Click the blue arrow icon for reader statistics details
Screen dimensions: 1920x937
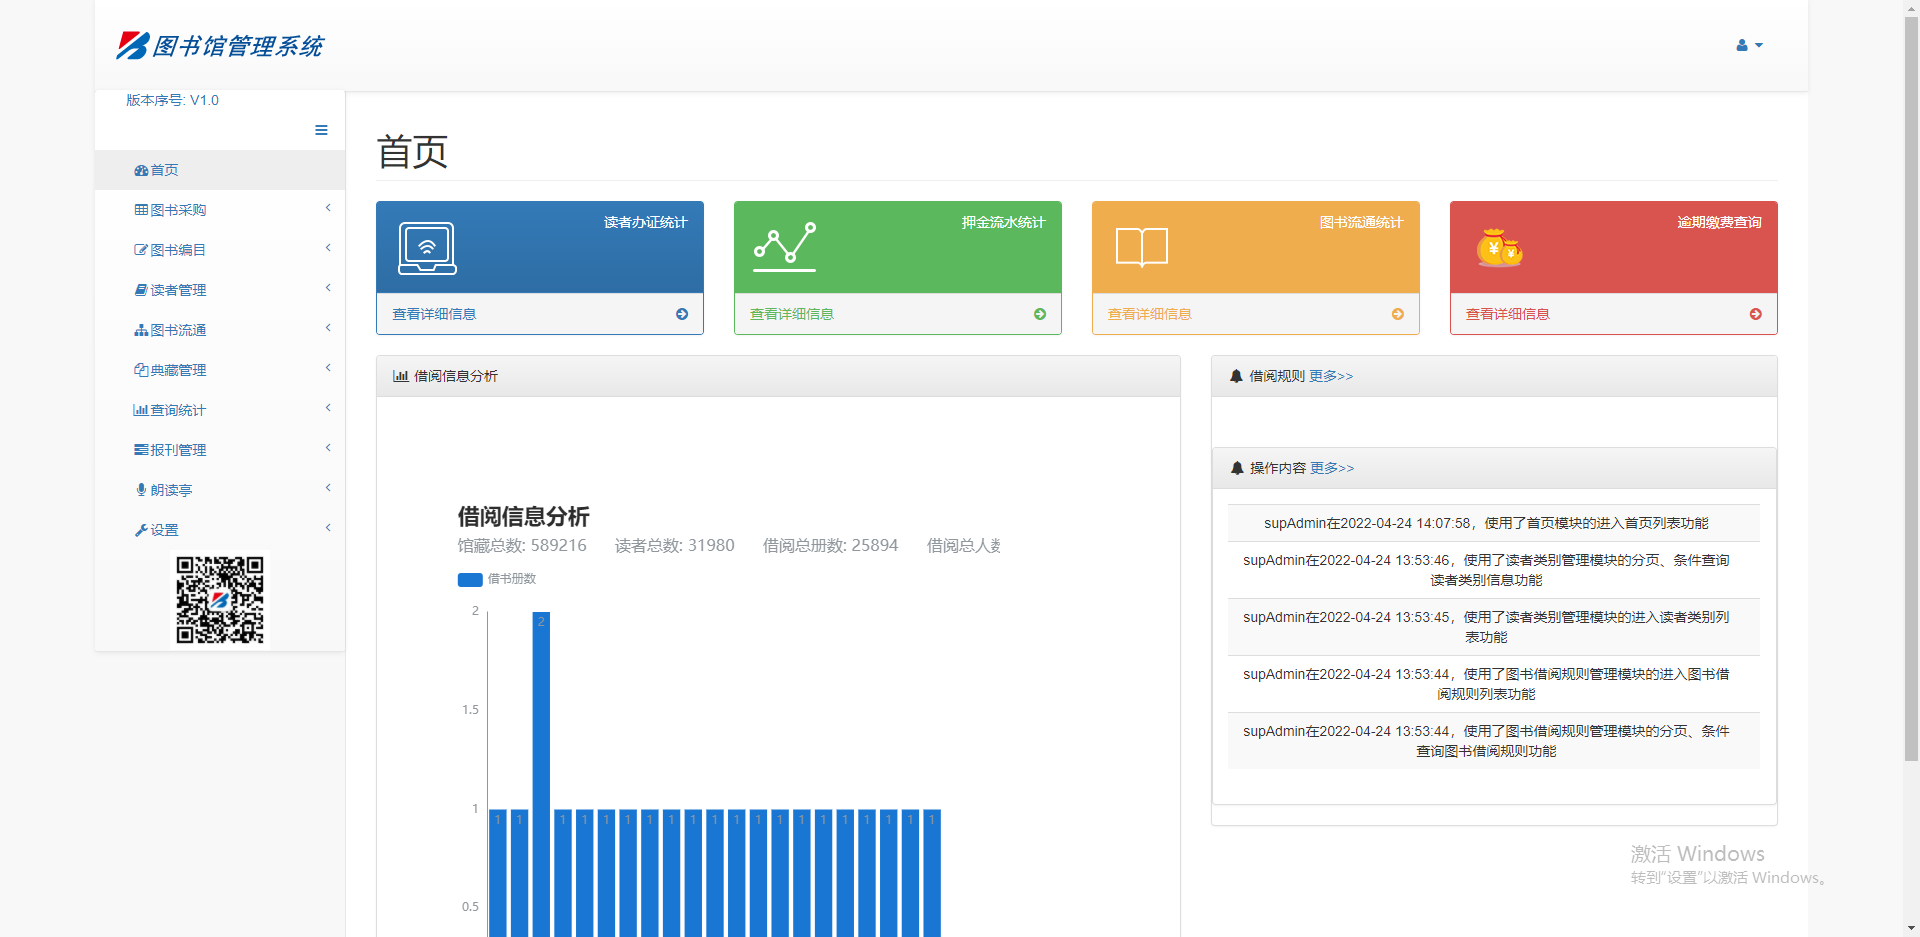click(682, 314)
